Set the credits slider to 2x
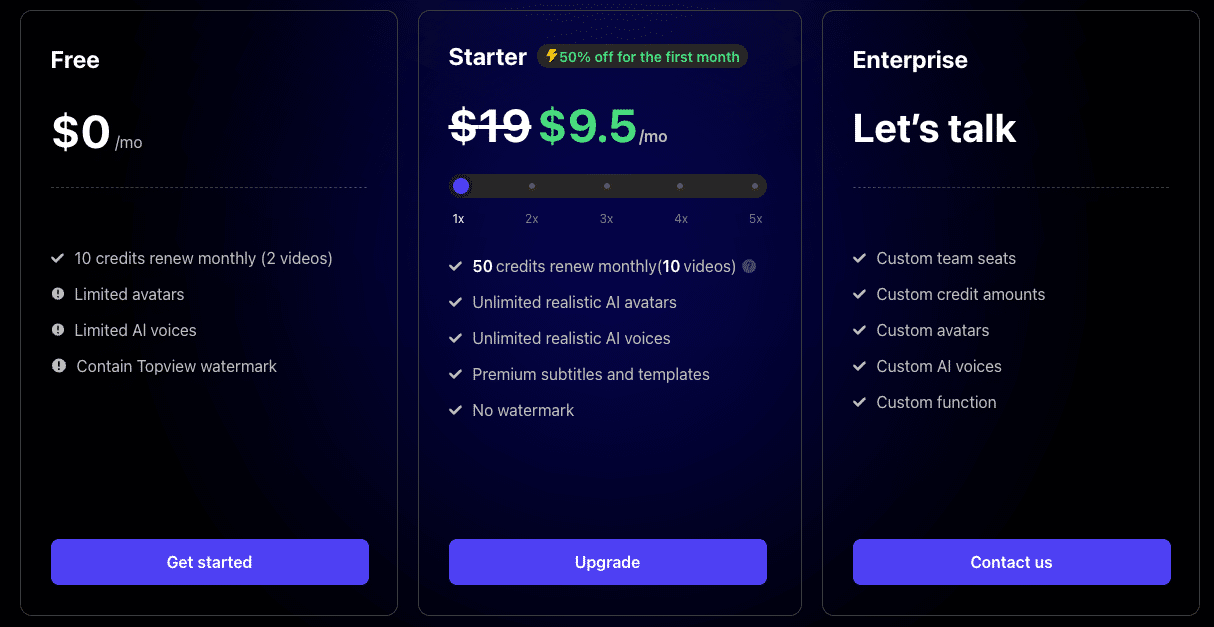1214x627 pixels. tap(532, 186)
